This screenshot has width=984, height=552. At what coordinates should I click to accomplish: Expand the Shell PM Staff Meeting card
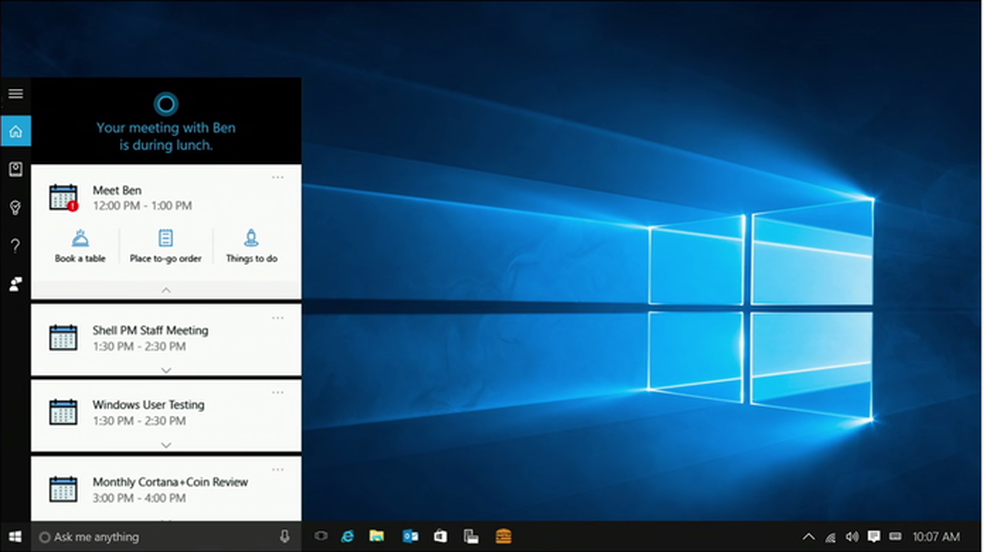point(166,370)
